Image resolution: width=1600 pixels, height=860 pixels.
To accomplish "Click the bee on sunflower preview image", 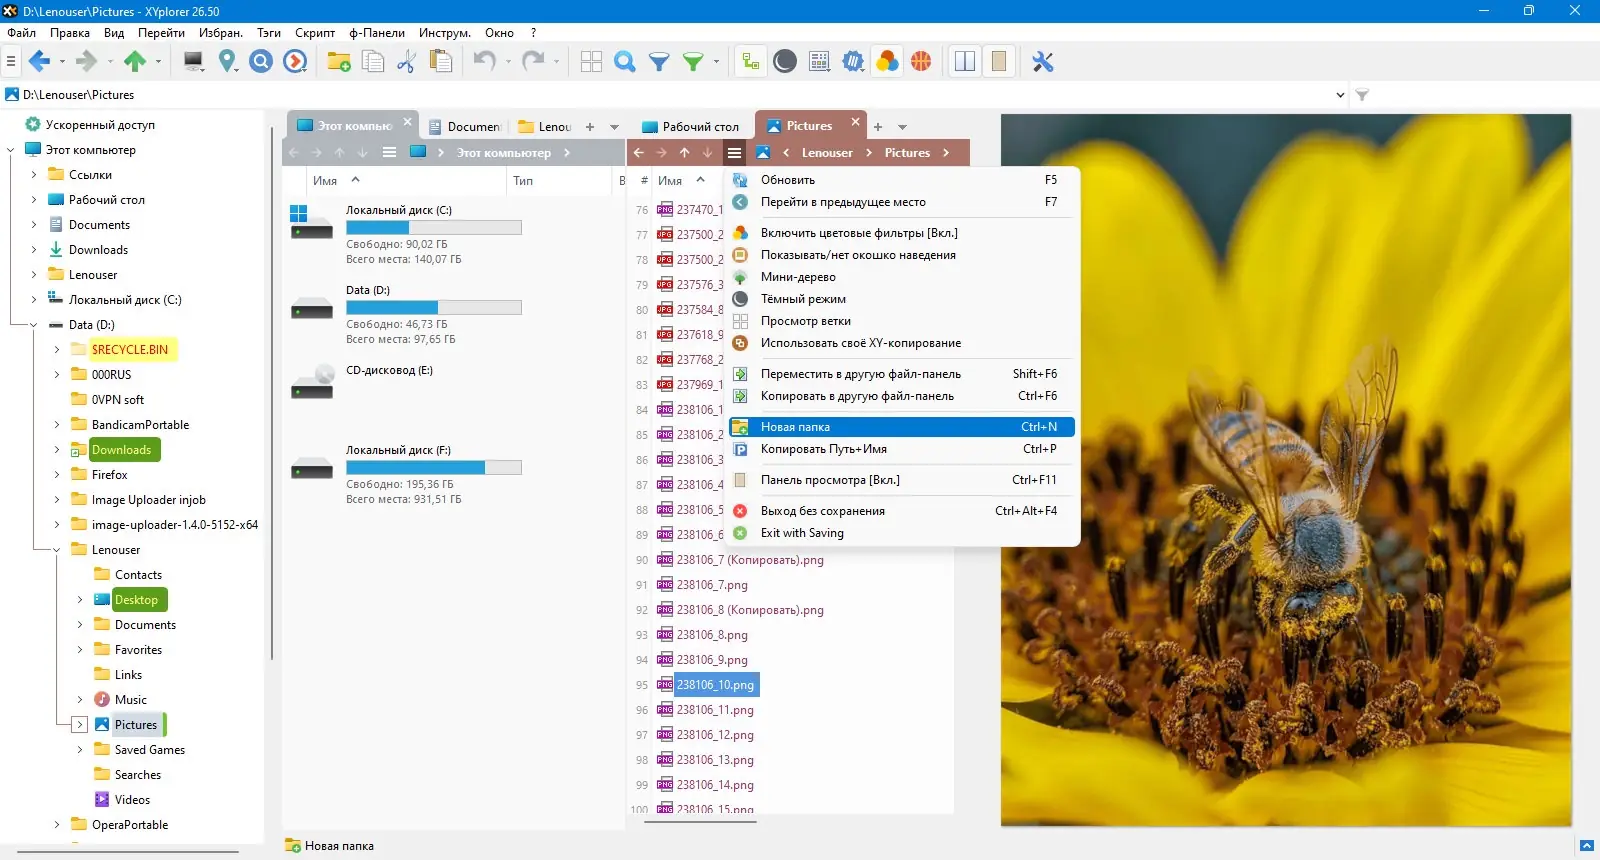I will (1286, 470).
